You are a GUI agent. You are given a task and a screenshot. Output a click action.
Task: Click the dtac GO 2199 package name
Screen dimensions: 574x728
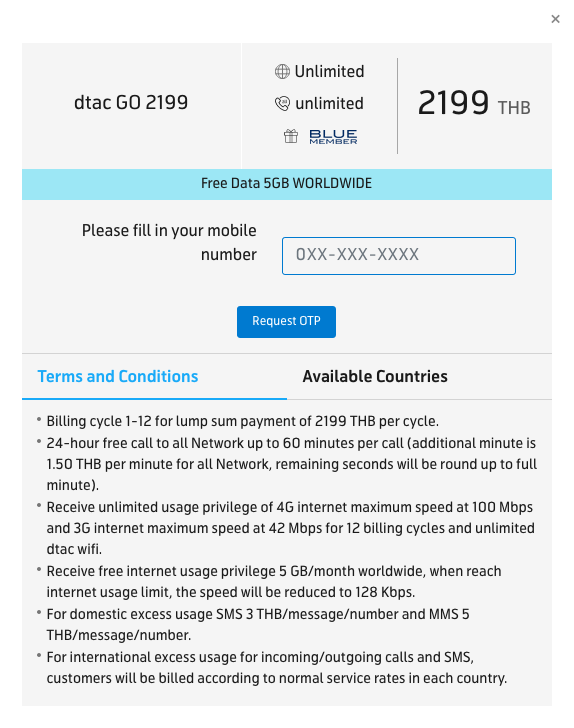(131, 103)
